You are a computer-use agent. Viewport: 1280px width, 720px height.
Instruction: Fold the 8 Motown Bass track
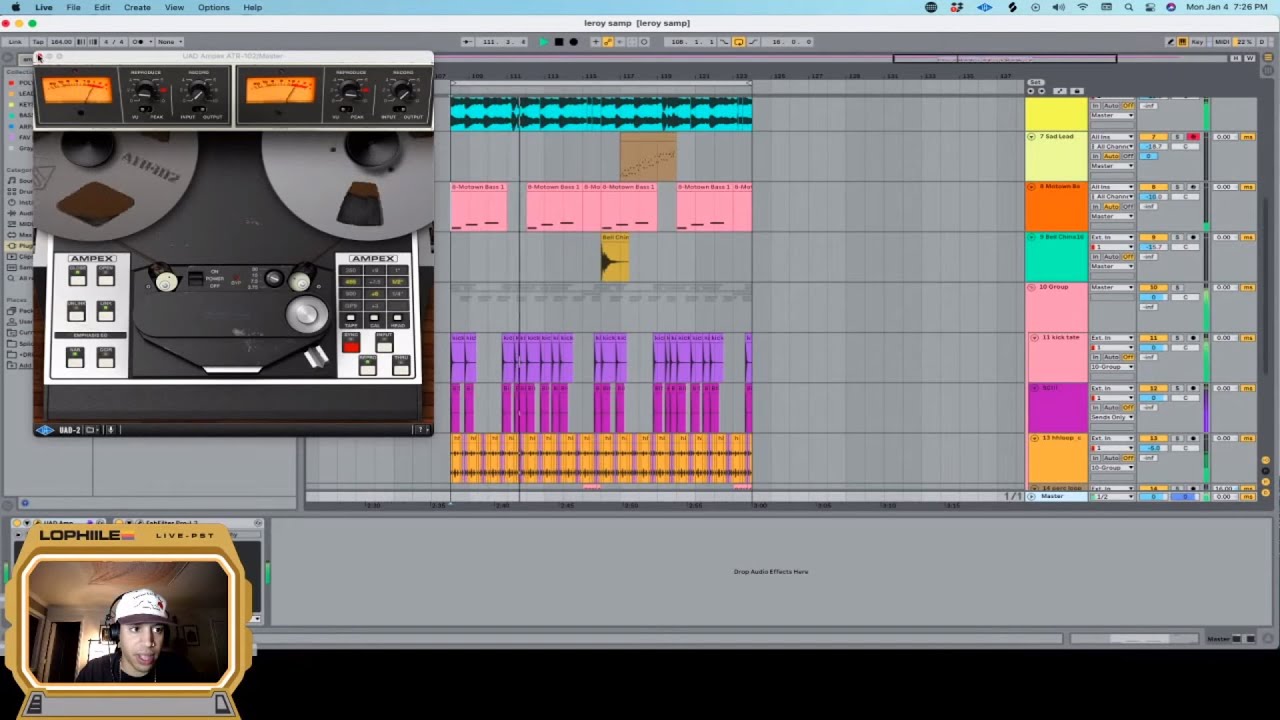pos(1031,187)
